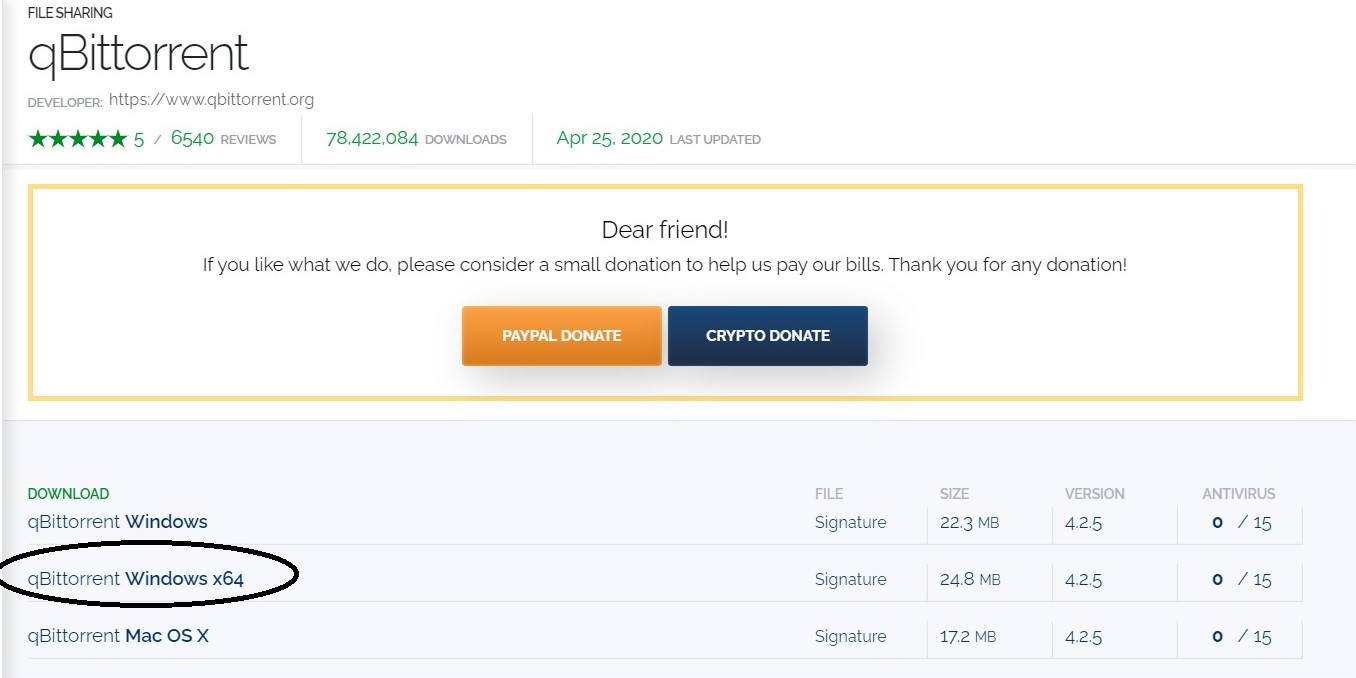
Task: Click the five-star rating icons
Action: pos(78,139)
